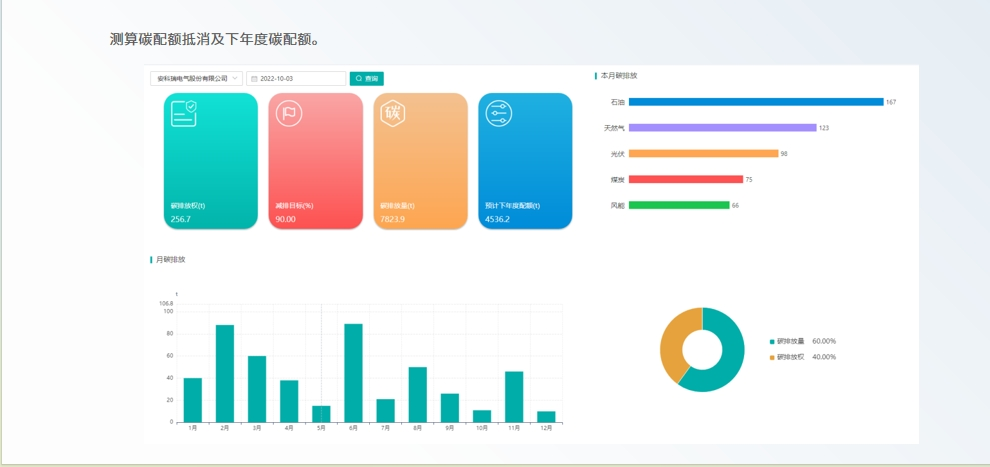Click the flag icon on 减排目标 card
This screenshot has width=990, height=467.
288,113
